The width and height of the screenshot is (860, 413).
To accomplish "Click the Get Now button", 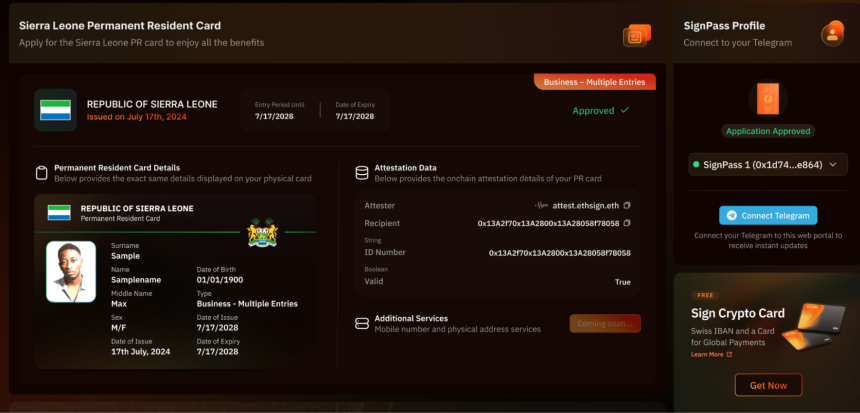I will coord(768,385).
